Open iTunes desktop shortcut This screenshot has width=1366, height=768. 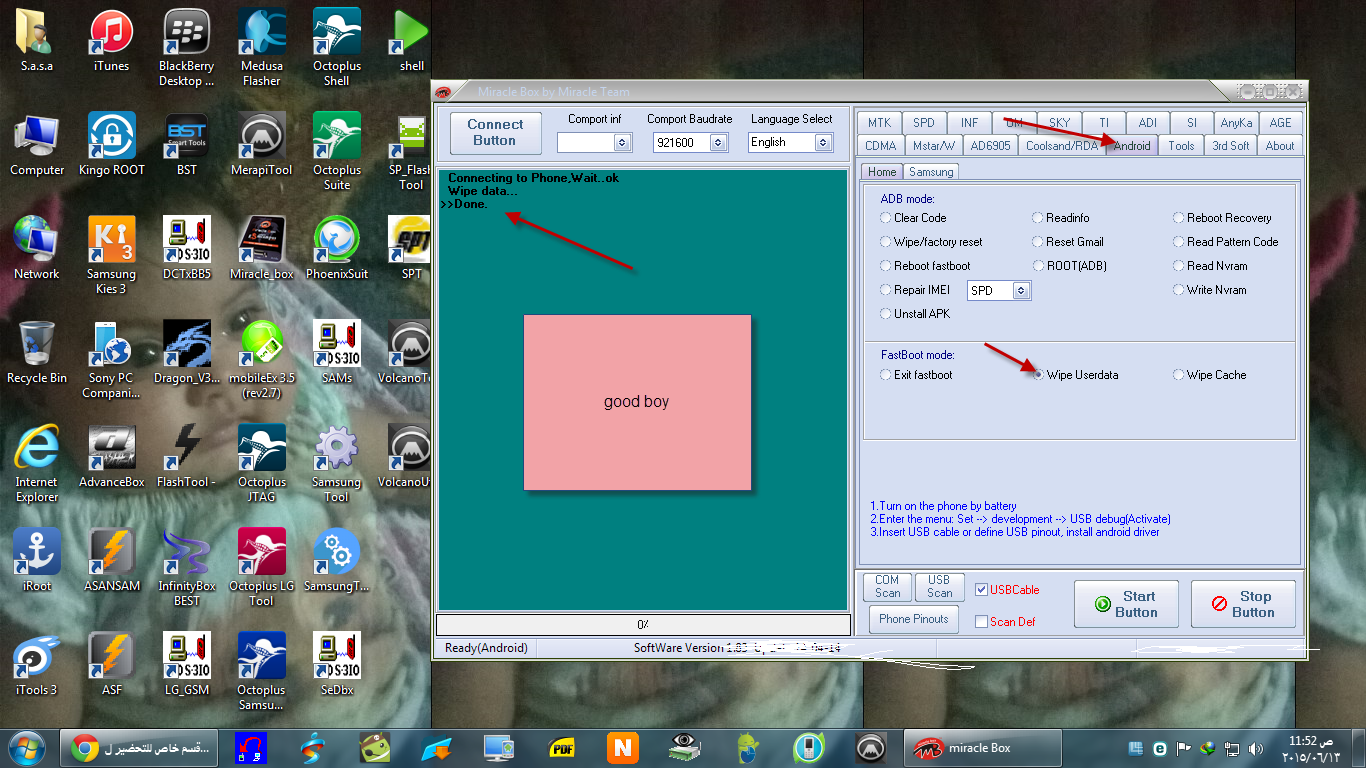[x=111, y=41]
